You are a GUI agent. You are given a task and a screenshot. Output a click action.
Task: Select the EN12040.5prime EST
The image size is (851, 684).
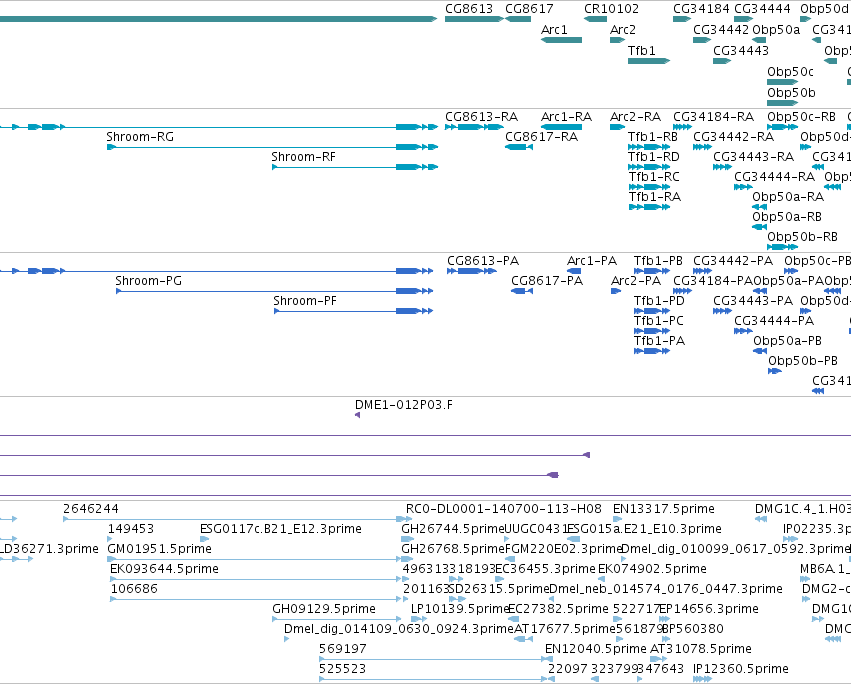tap(550, 658)
